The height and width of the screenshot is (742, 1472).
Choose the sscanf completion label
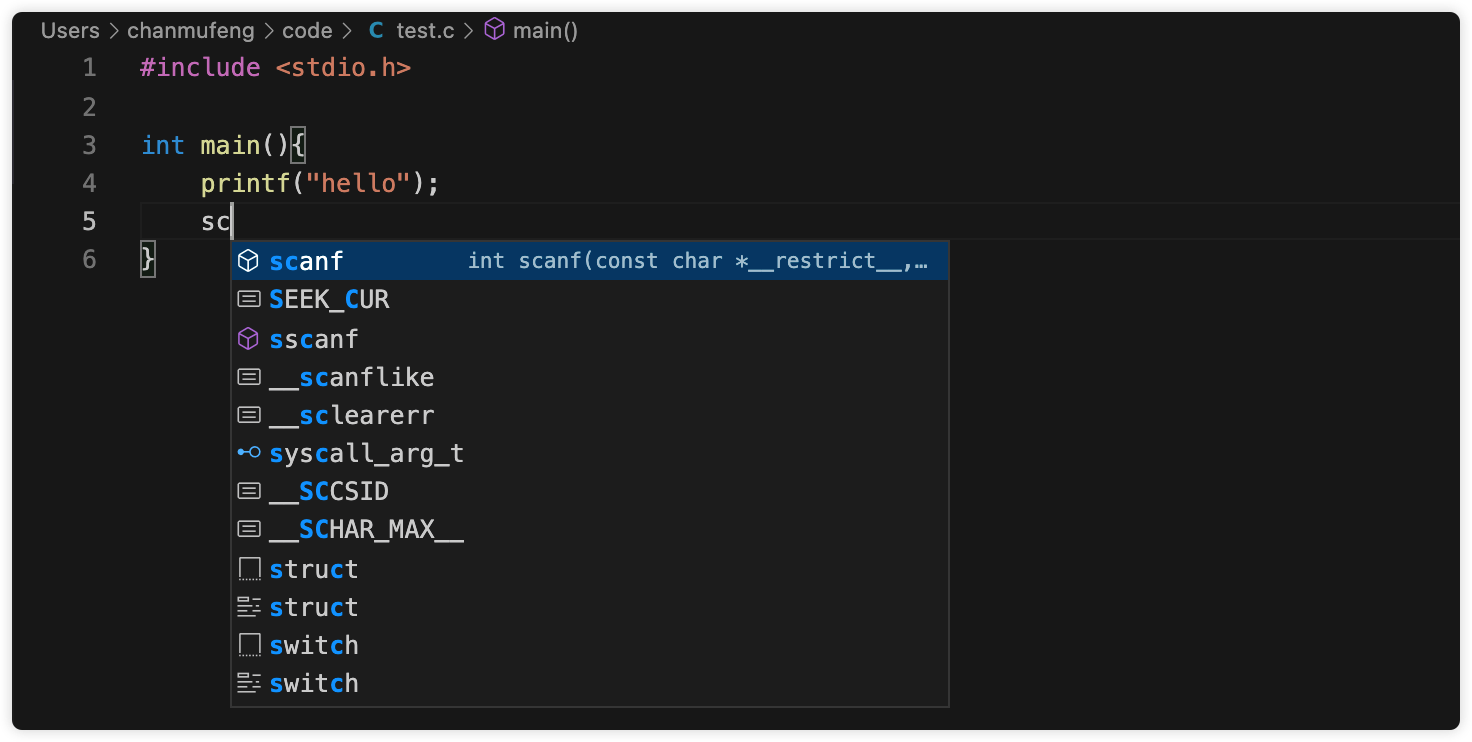pyautogui.click(x=313, y=339)
